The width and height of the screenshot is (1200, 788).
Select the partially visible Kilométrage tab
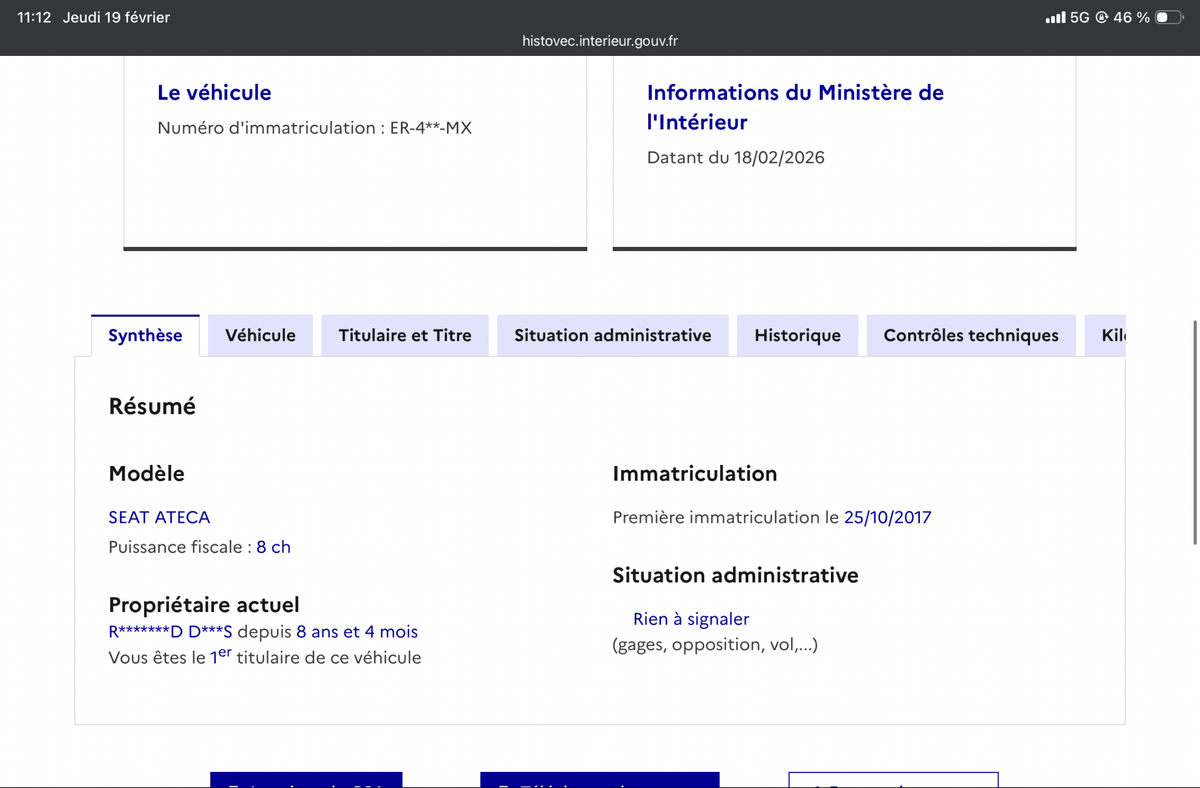1113,336
